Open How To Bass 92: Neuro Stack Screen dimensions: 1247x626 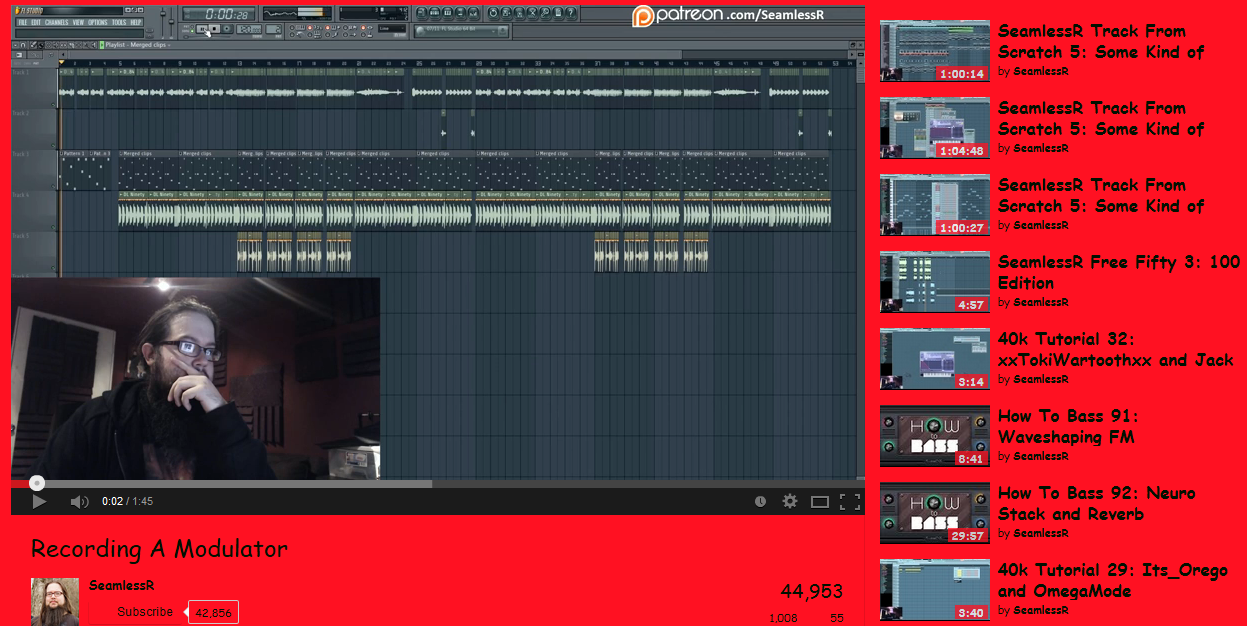[x=1097, y=503]
